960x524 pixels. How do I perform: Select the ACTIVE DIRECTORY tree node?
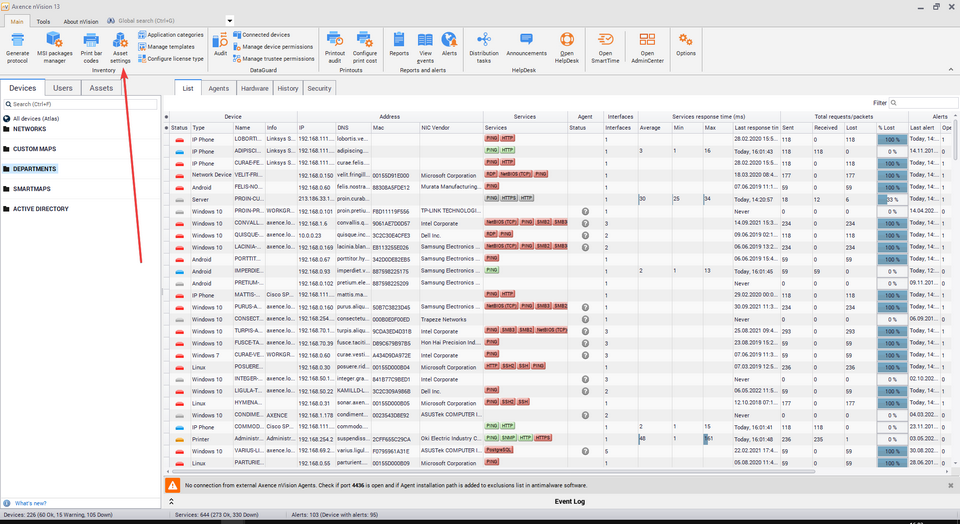pyautogui.click(x=40, y=209)
